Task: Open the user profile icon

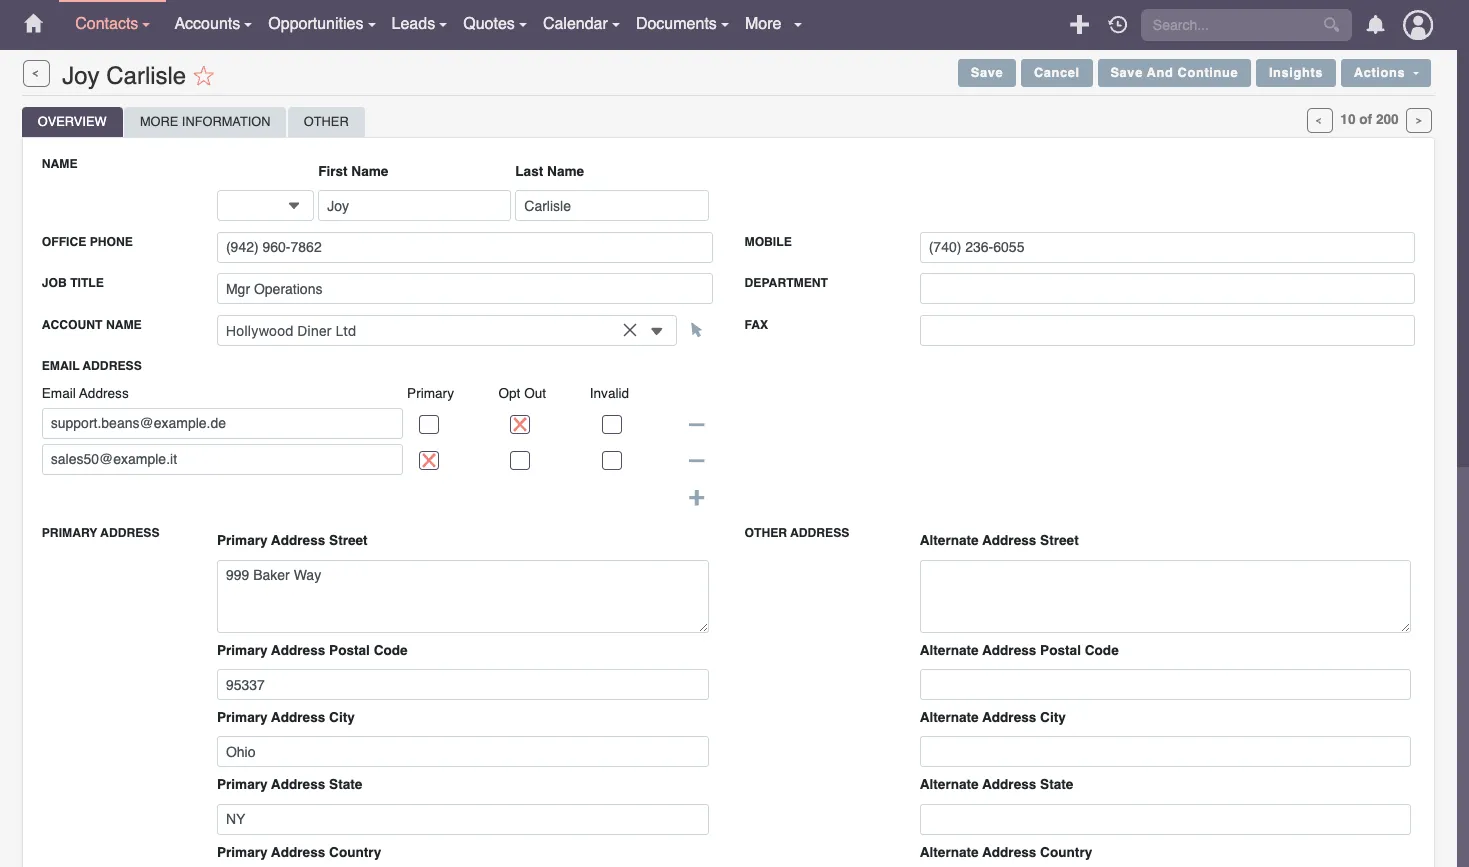Action: pos(1417,25)
